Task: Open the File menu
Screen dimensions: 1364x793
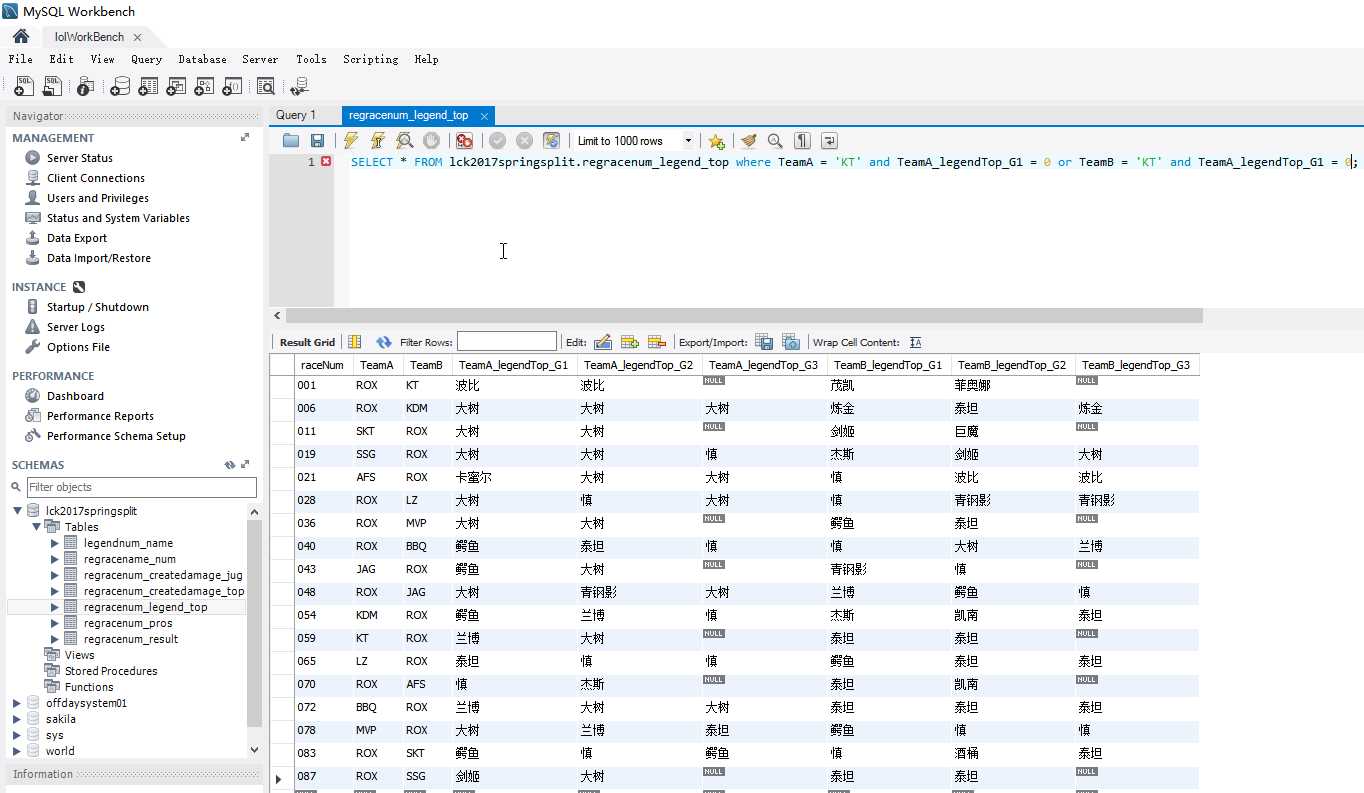Action: tap(20, 59)
